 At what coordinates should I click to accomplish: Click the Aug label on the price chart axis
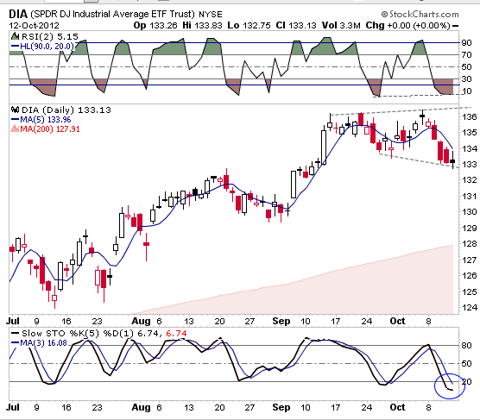pyautogui.click(x=141, y=321)
